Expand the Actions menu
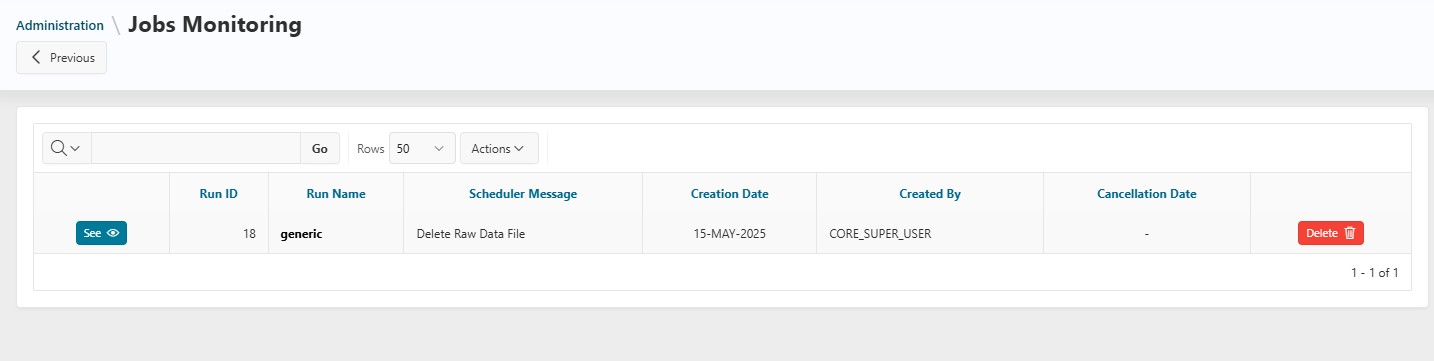Screen dimensions: 1434x361 point(499,148)
